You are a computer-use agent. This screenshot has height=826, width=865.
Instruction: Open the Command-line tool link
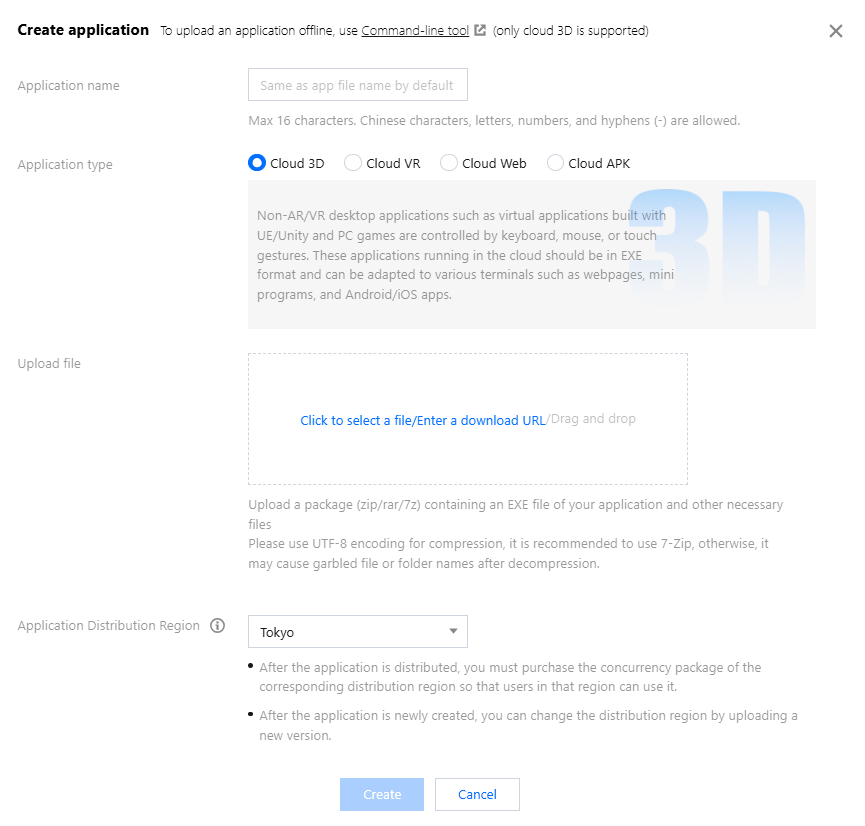click(x=415, y=31)
